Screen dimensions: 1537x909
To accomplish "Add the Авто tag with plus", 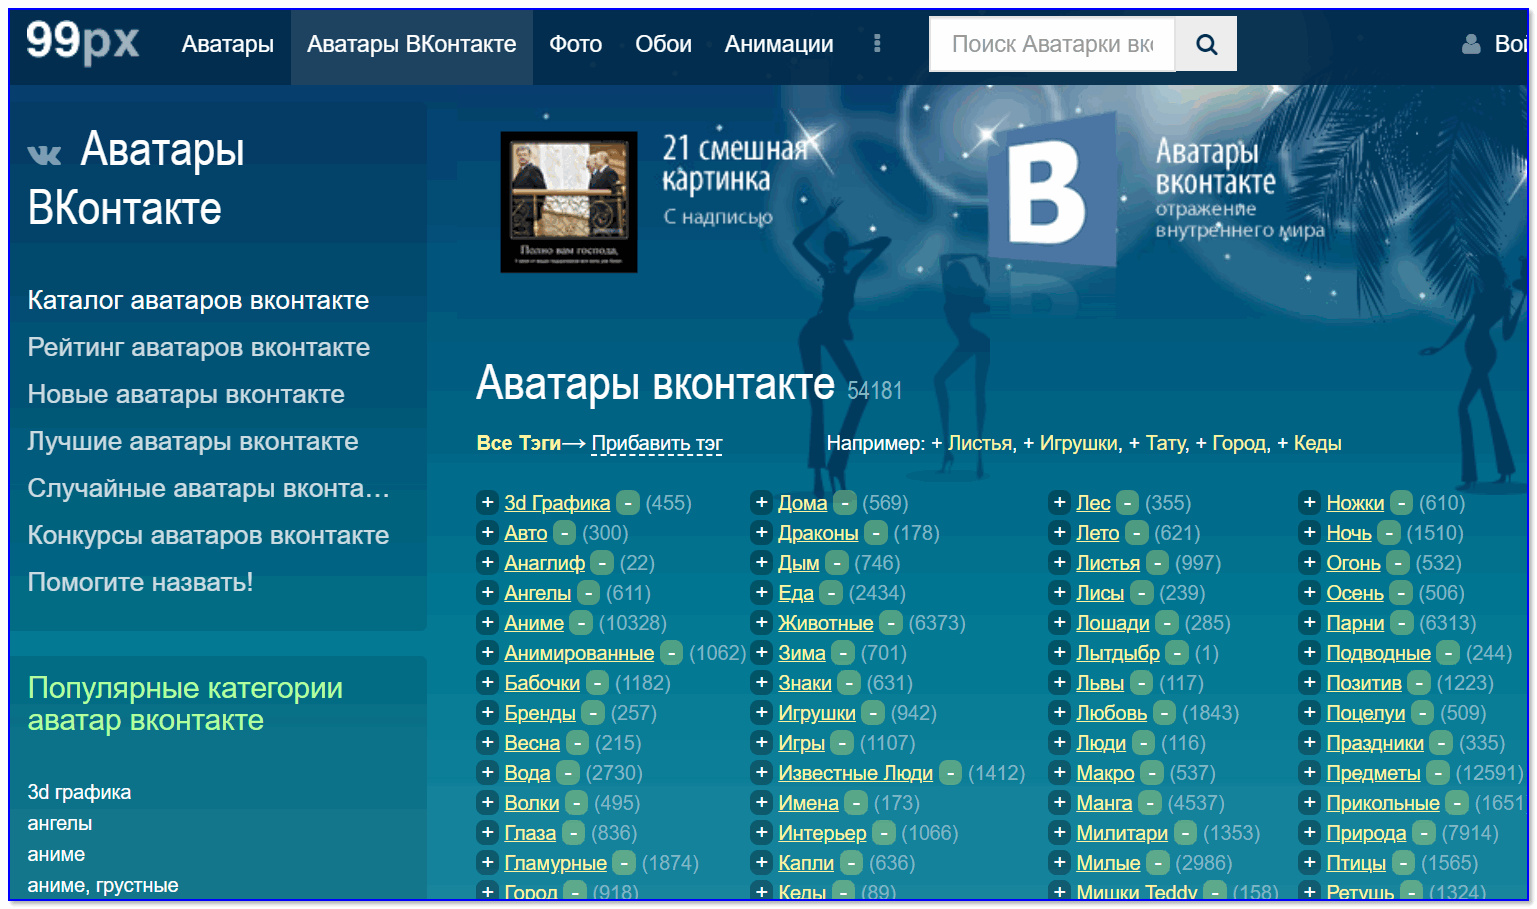I will click(x=487, y=532).
